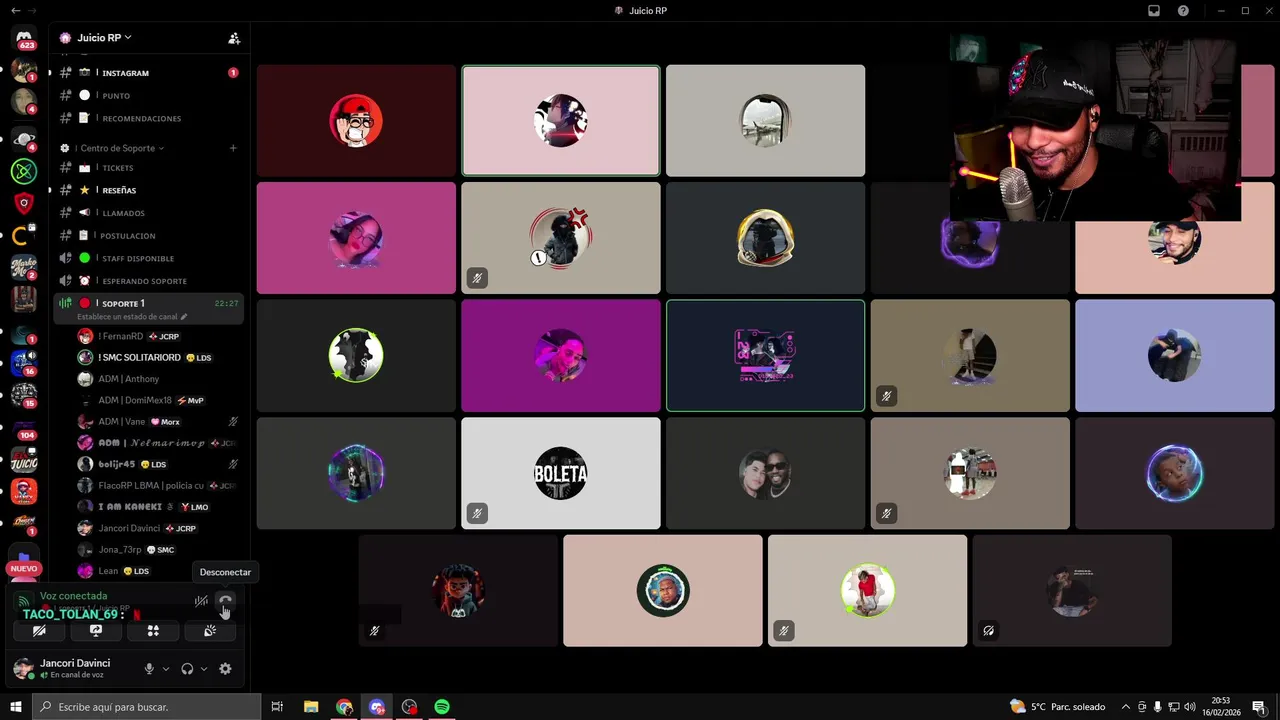Open the TICKETS channel
This screenshot has height=720, width=1280.
pyautogui.click(x=148, y=168)
